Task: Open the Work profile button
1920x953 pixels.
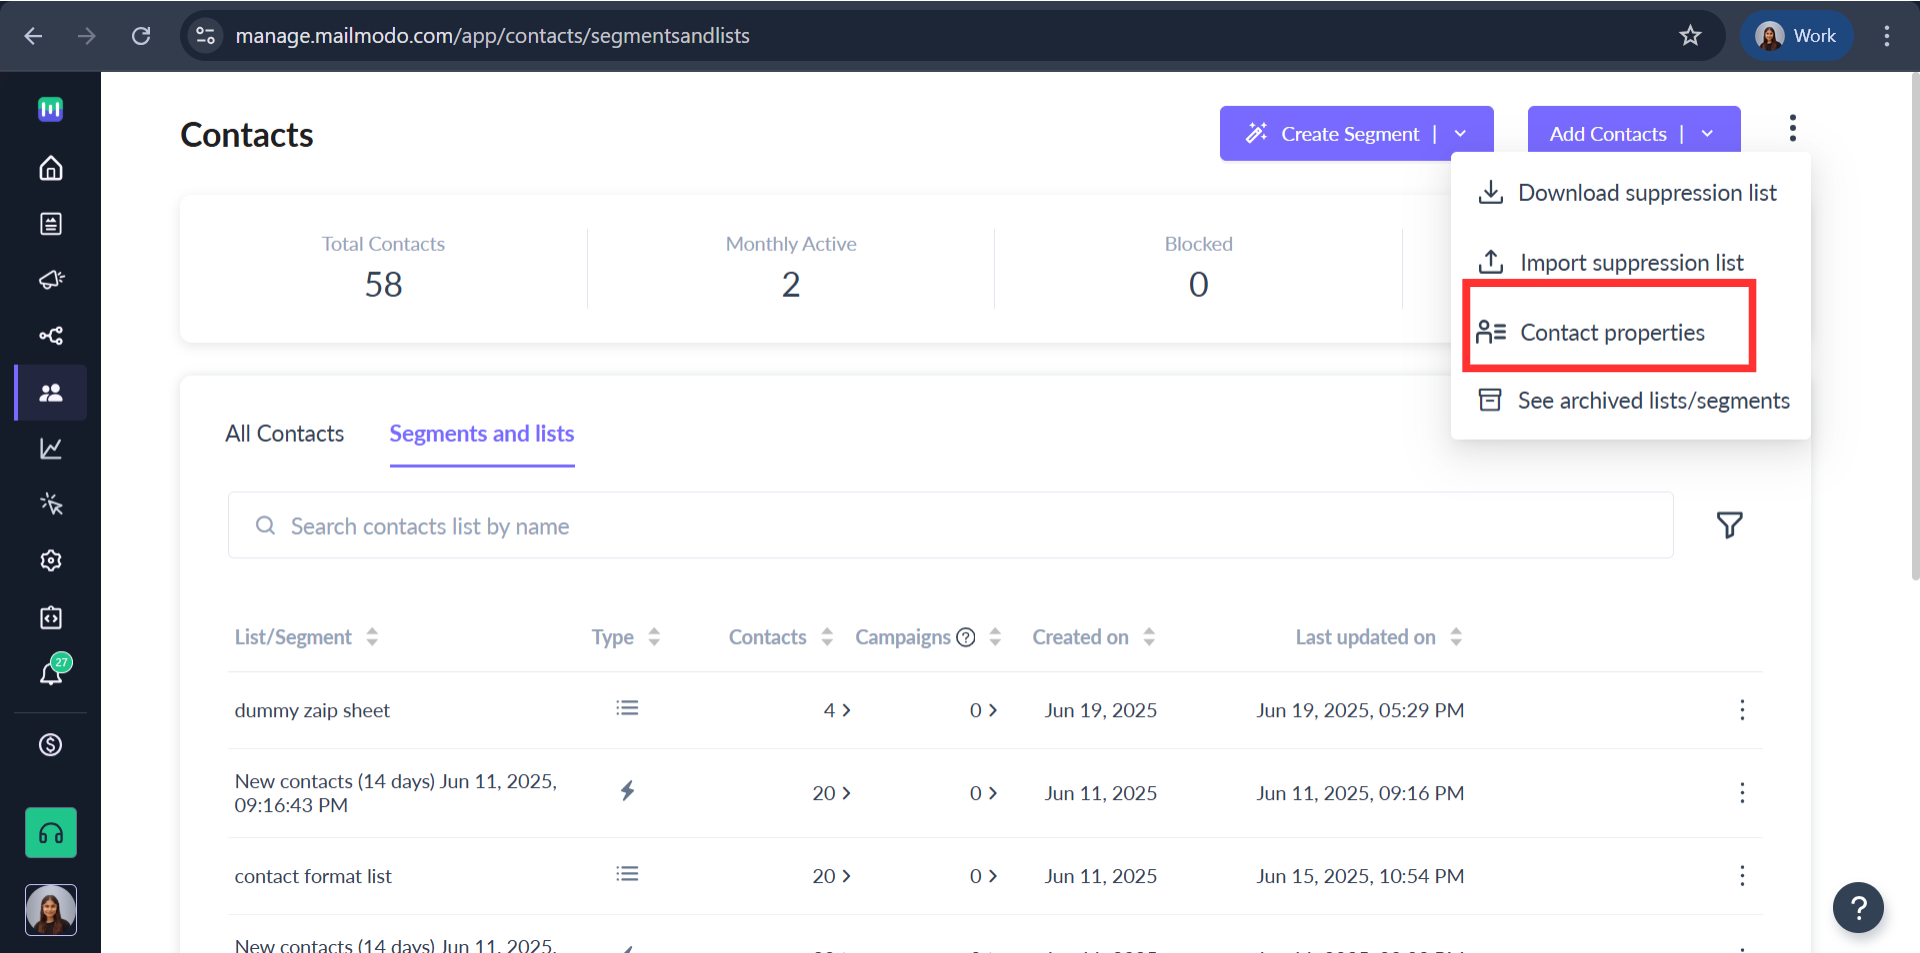Action: tap(1797, 36)
